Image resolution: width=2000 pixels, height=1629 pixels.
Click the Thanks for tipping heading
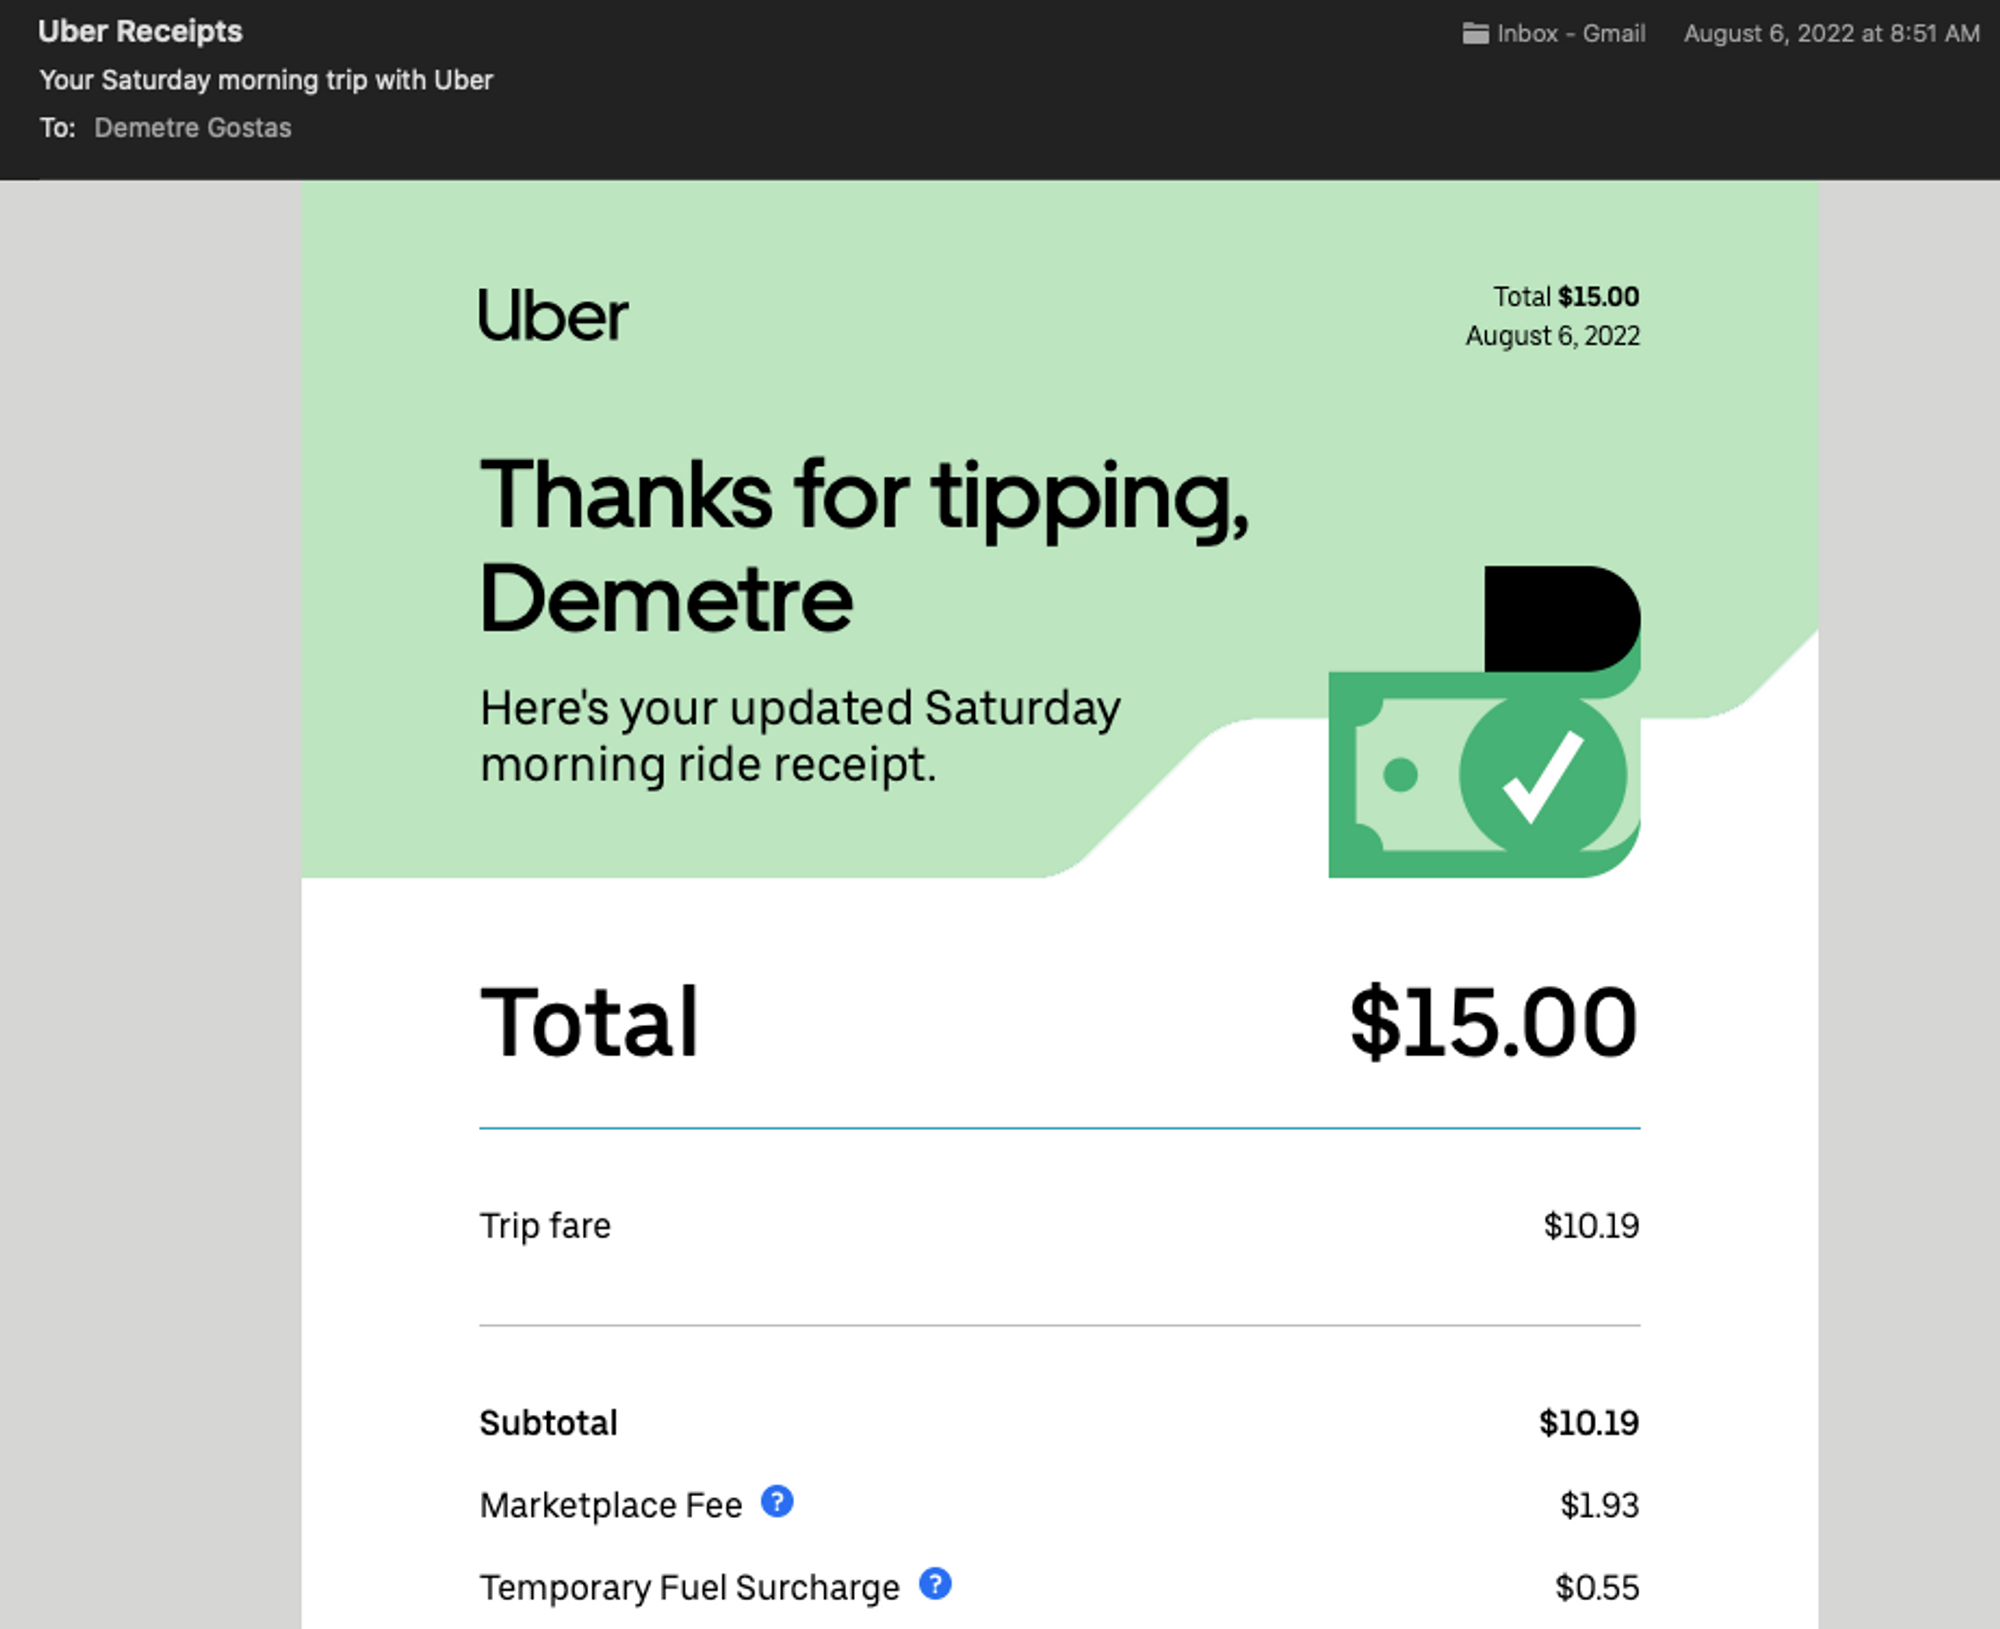pyautogui.click(x=864, y=545)
